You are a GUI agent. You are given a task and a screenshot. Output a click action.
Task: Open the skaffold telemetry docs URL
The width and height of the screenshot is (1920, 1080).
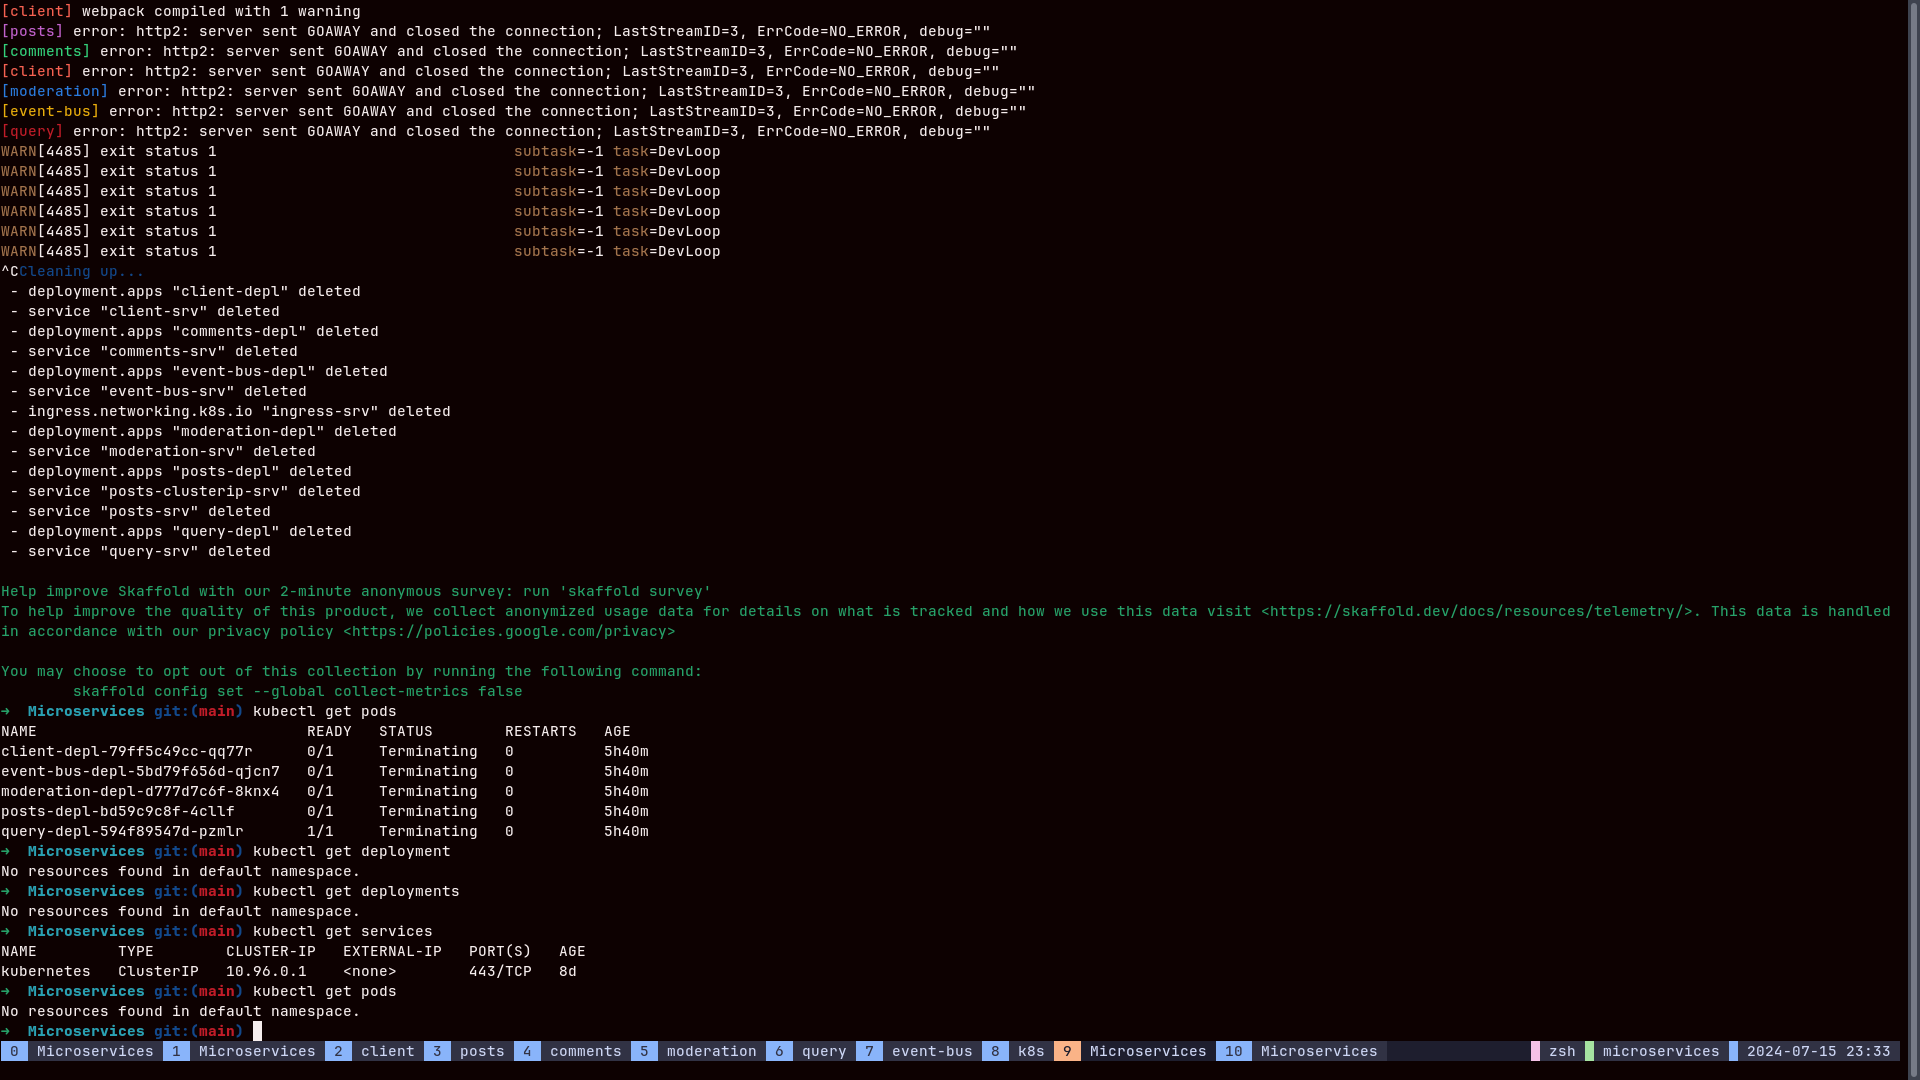(x=1477, y=611)
